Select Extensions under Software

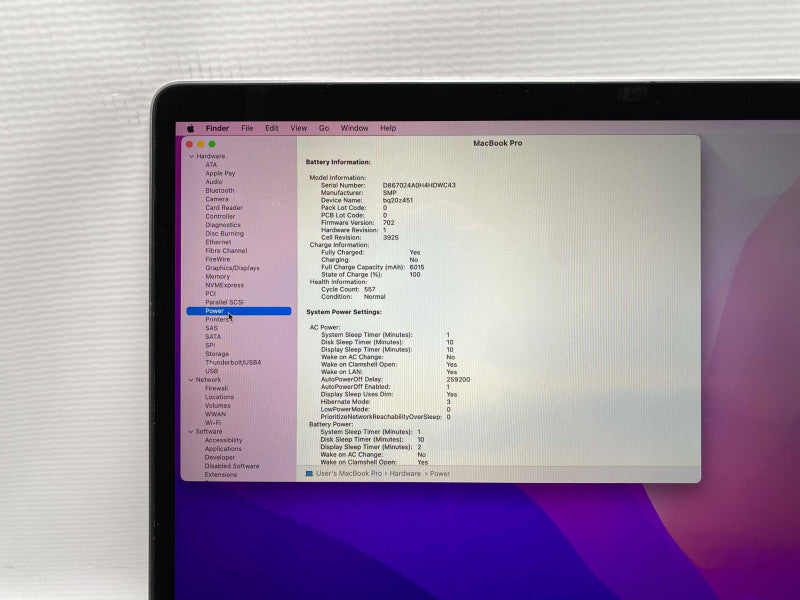[221, 475]
